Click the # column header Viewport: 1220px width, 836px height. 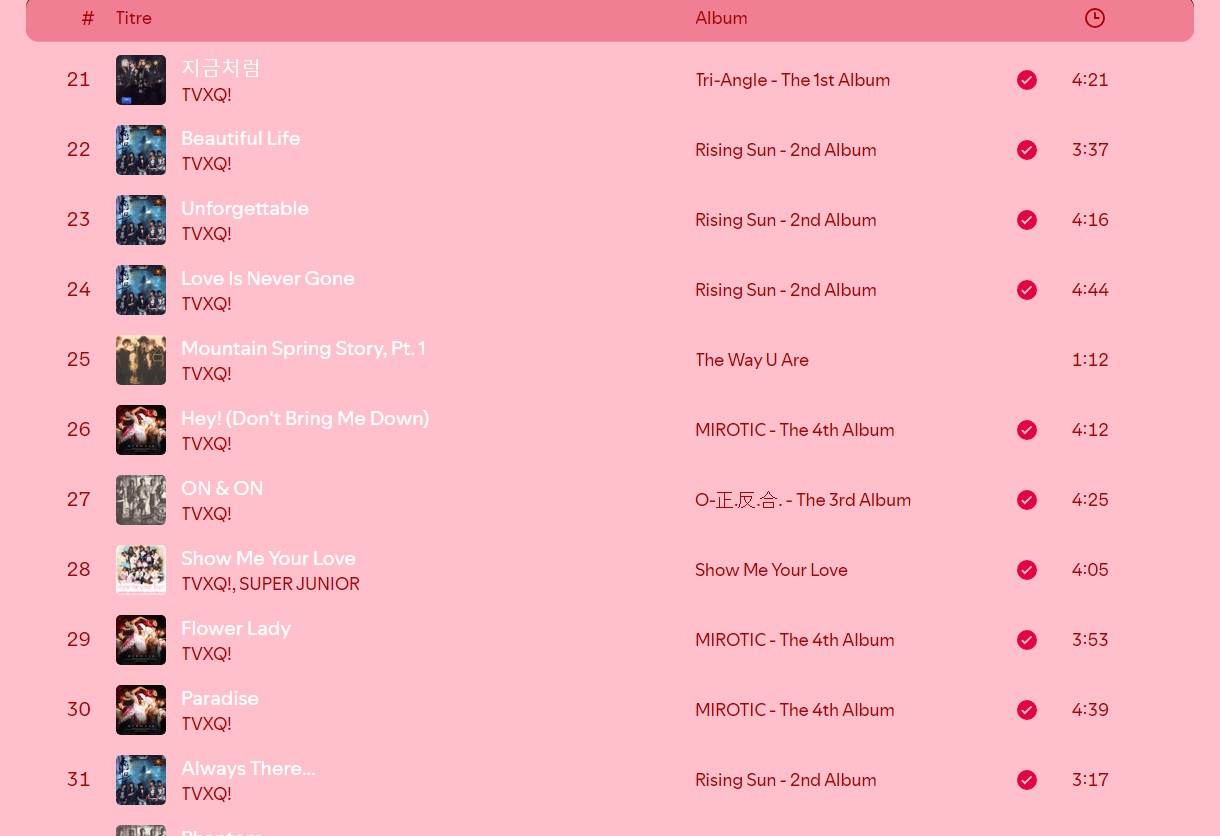point(88,18)
